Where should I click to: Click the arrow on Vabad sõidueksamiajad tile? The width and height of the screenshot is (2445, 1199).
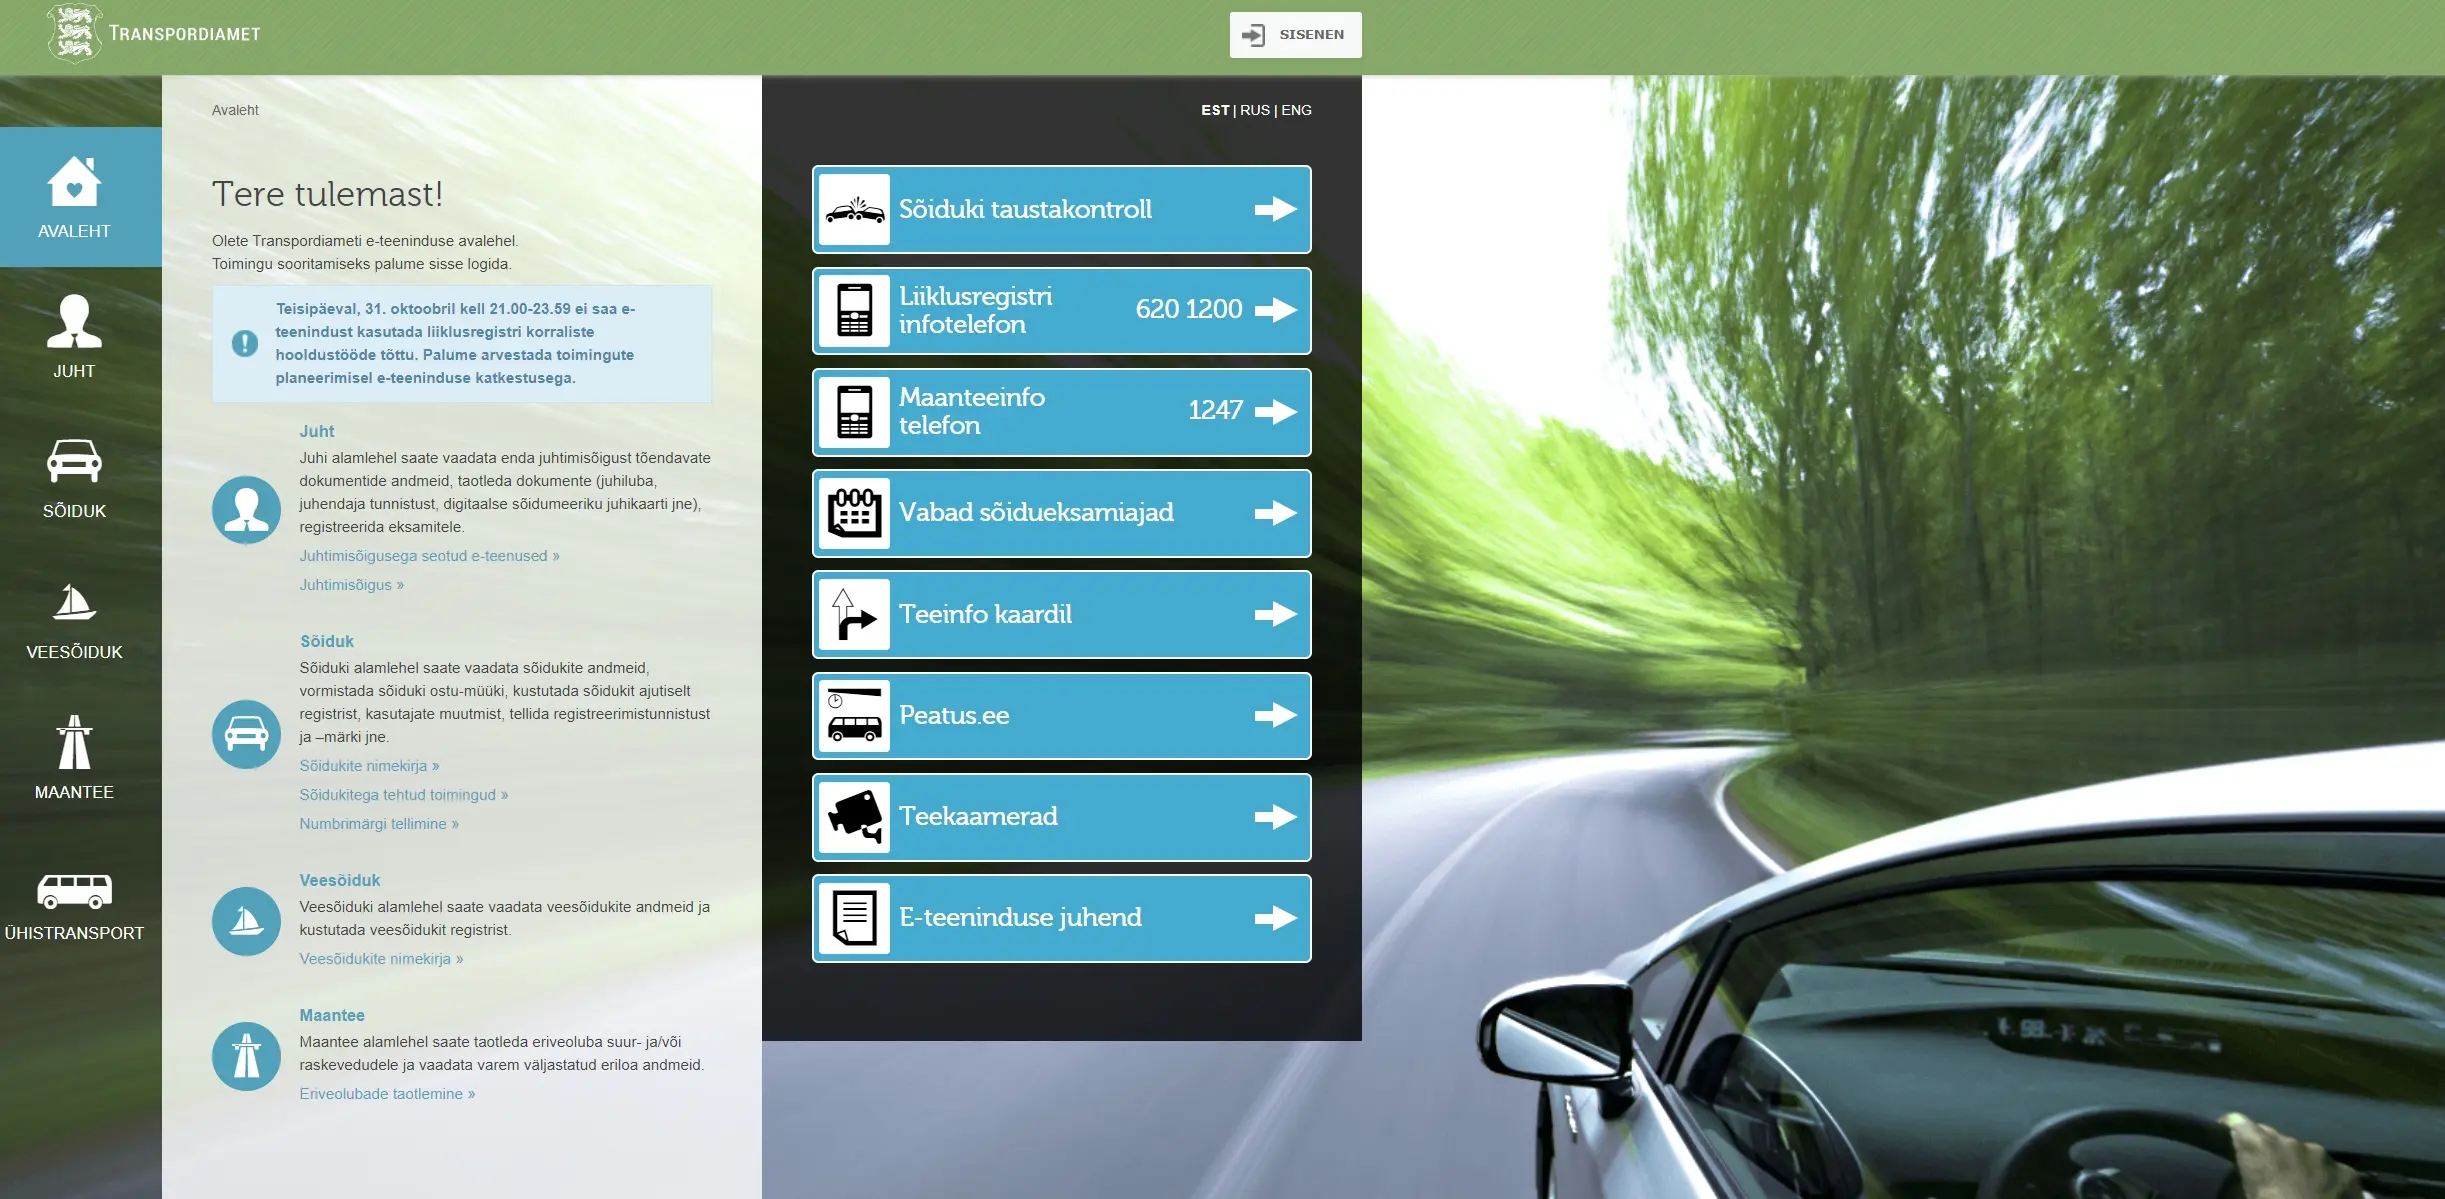pyautogui.click(x=1275, y=513)
